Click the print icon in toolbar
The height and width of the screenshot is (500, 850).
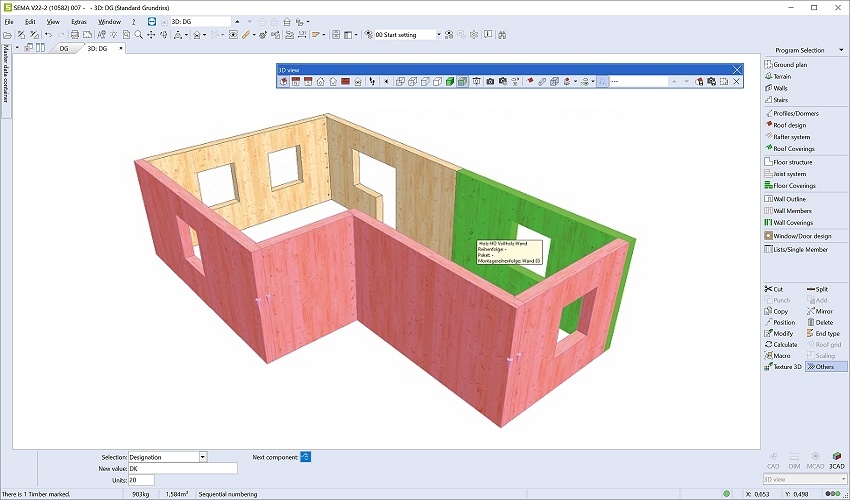[x=75, y=35]
